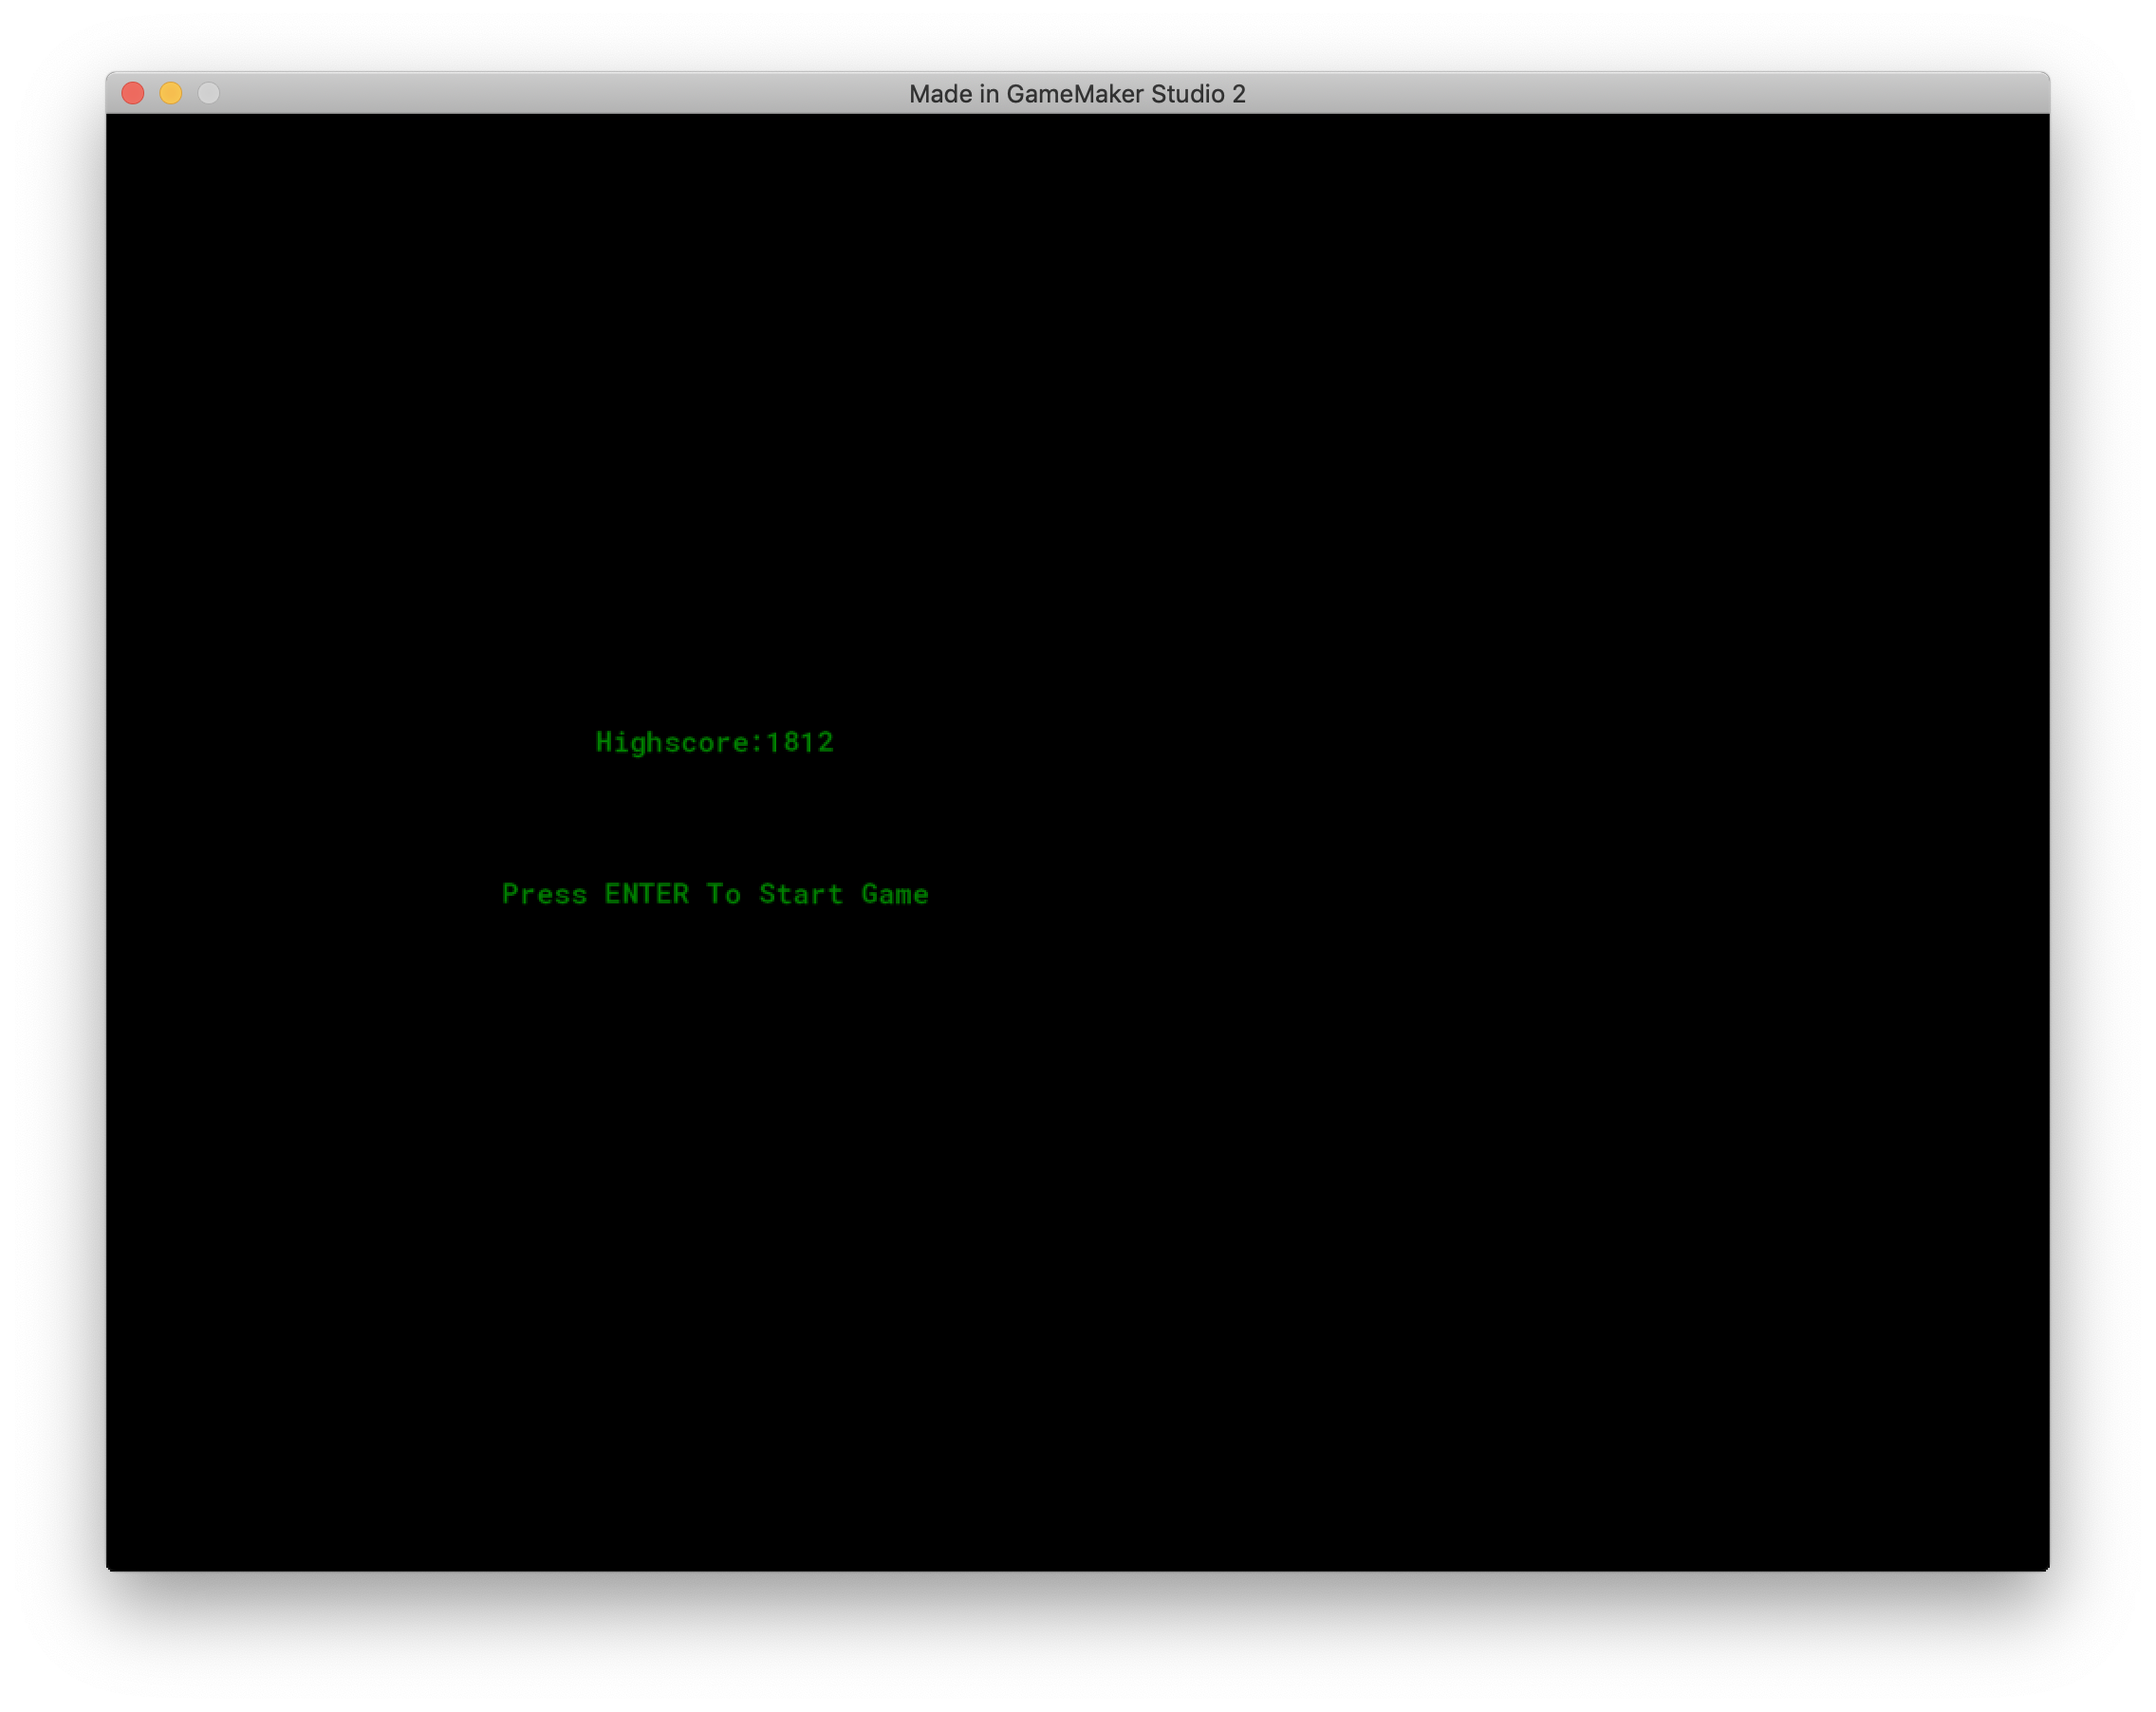This screenshot has width=2156, height=1712.
Task: Click the word 'Press' in start prompt
Action: (x=544, y=894)
